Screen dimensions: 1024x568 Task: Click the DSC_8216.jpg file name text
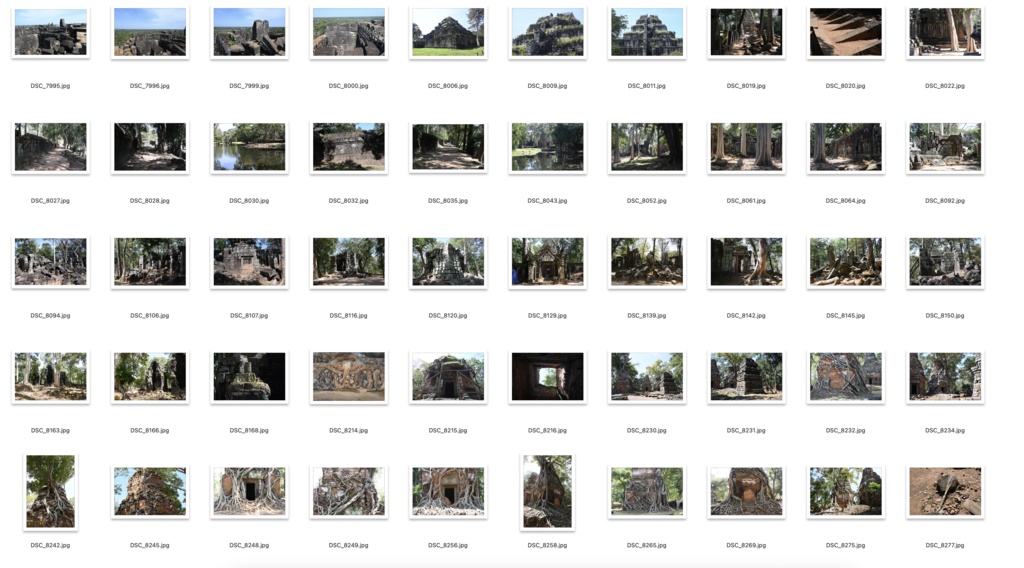[x=547, y=430]
